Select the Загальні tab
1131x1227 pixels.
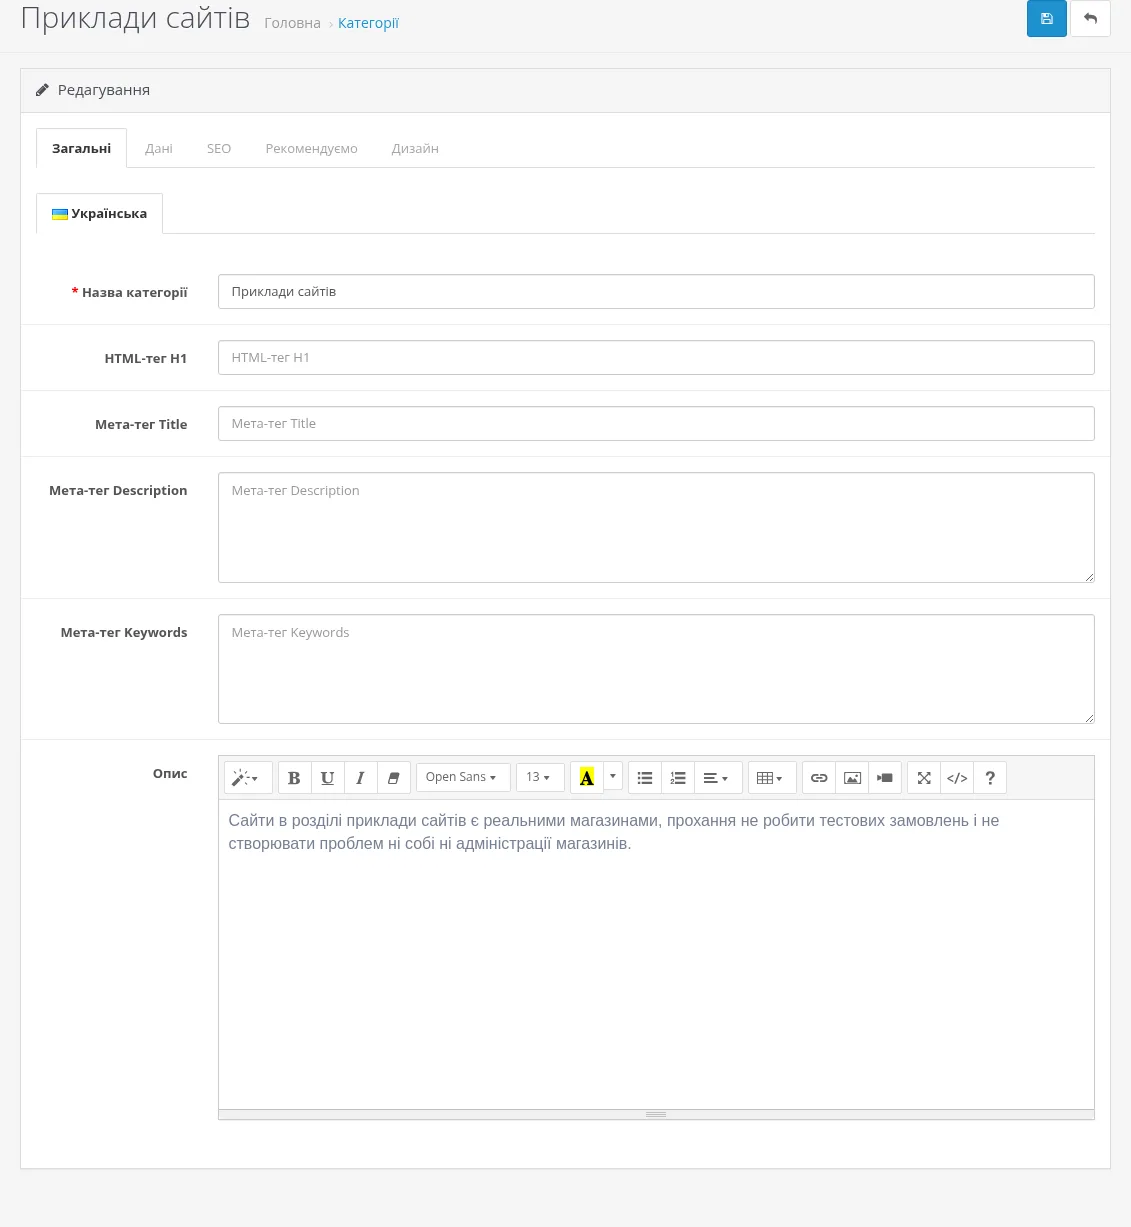pos(82,148)
